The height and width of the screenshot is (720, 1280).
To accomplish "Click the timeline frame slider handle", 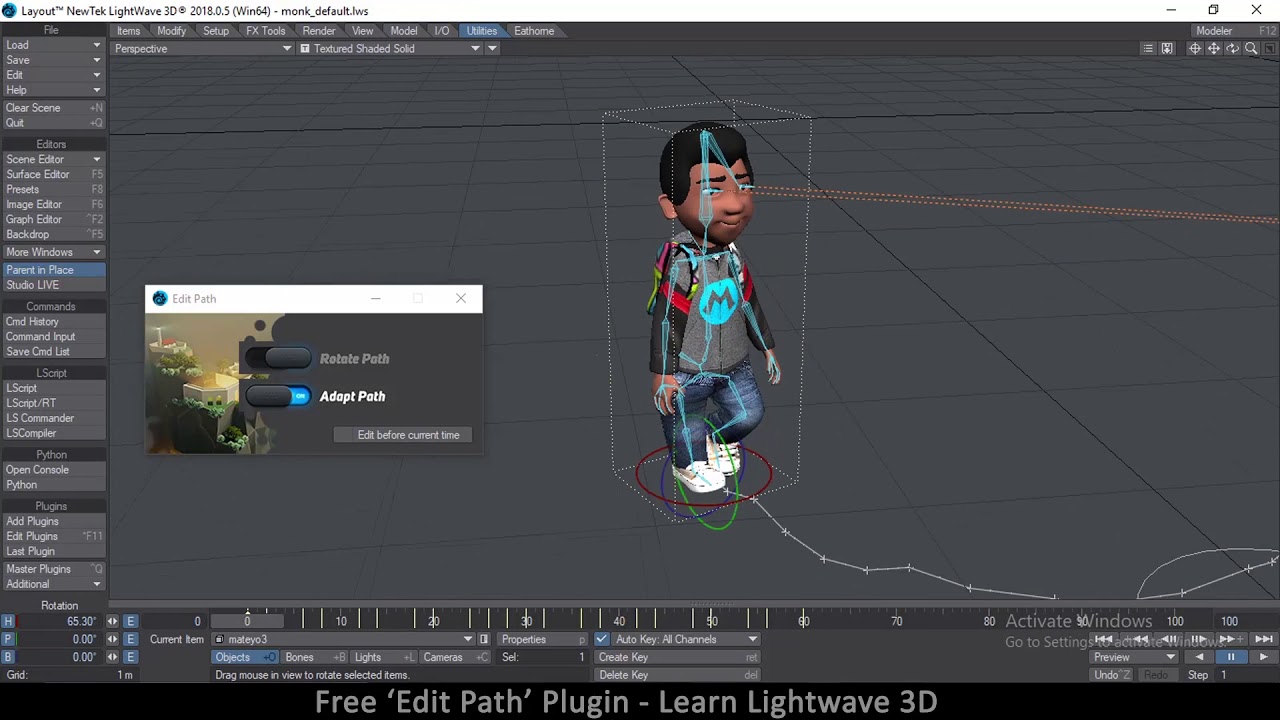I will (x=247, y=621).
